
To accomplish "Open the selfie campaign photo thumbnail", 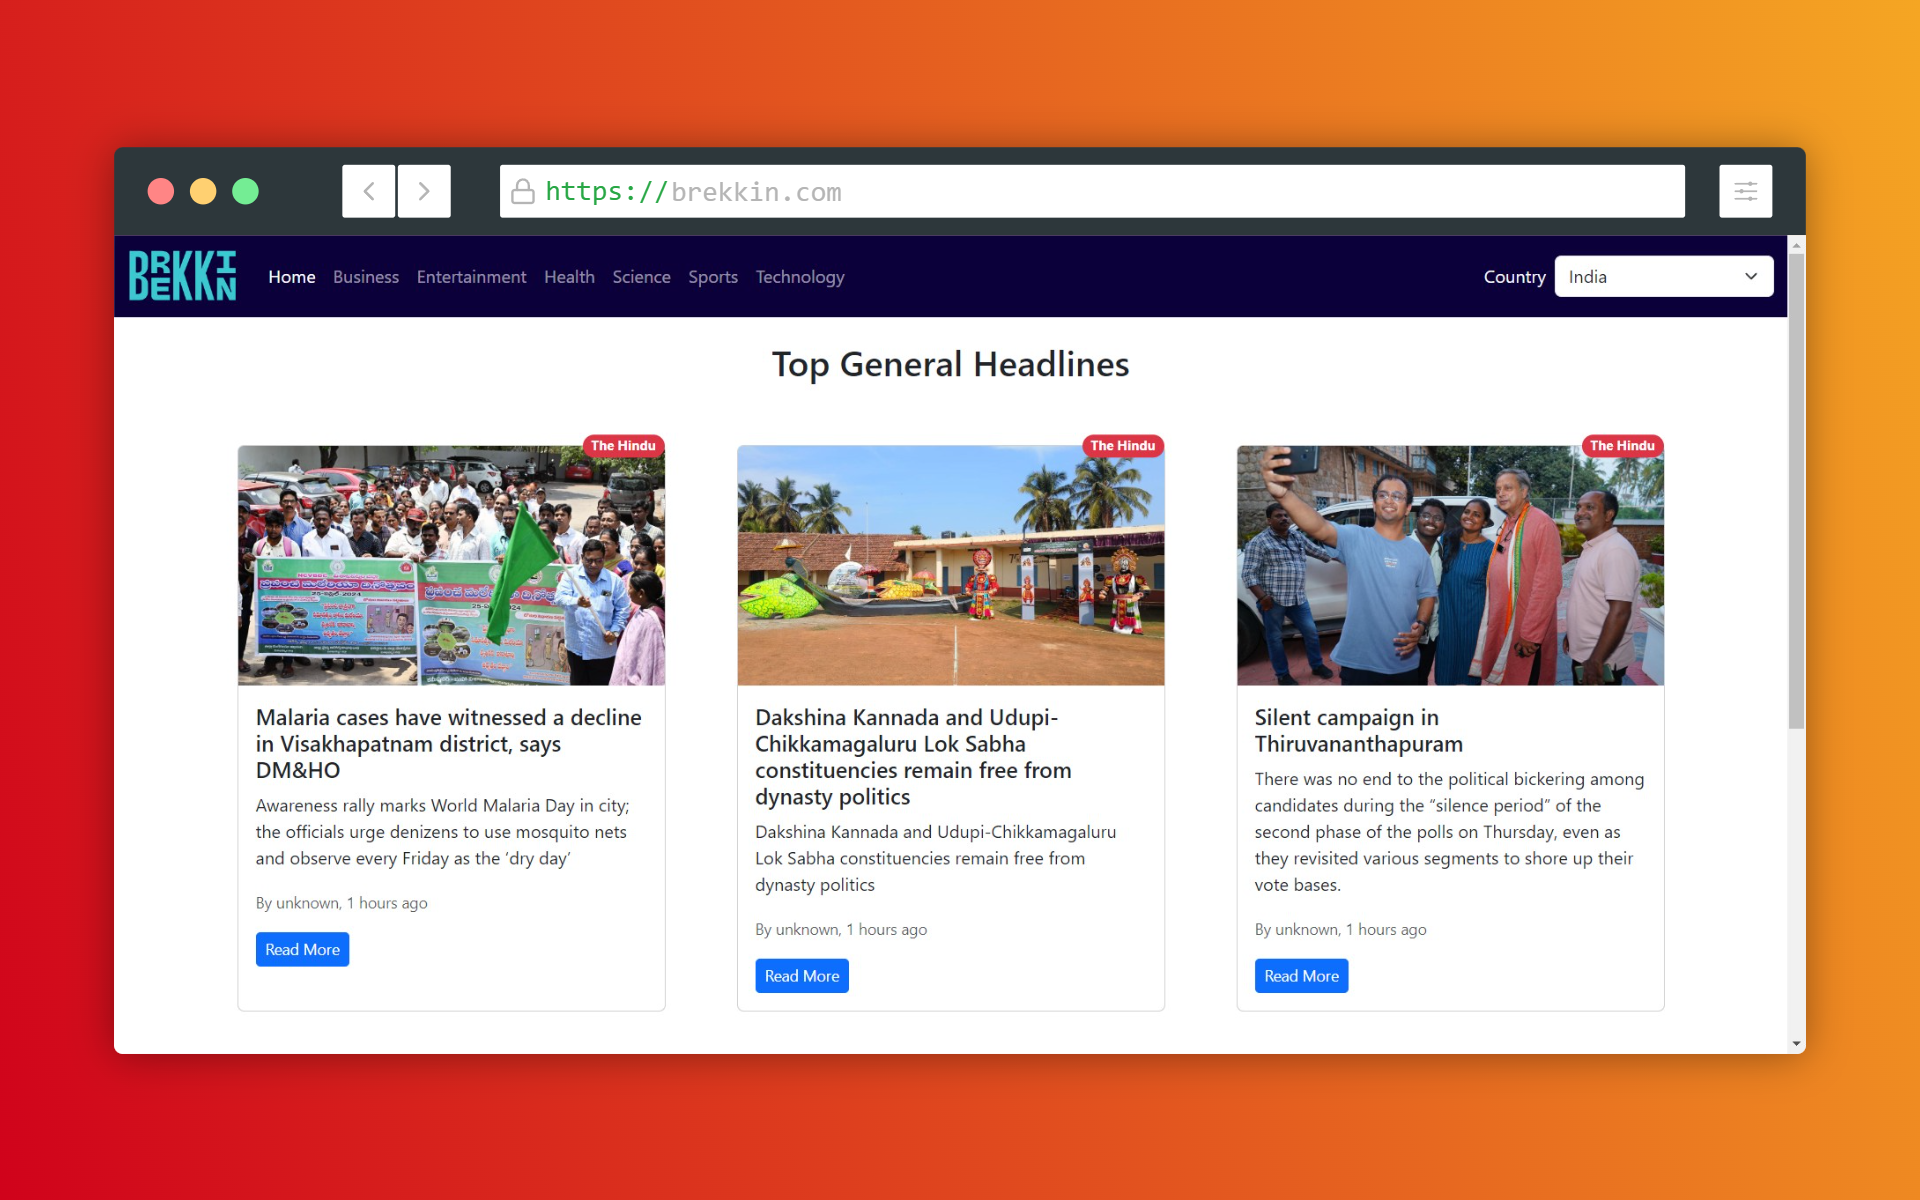I will coord(1449,565).
